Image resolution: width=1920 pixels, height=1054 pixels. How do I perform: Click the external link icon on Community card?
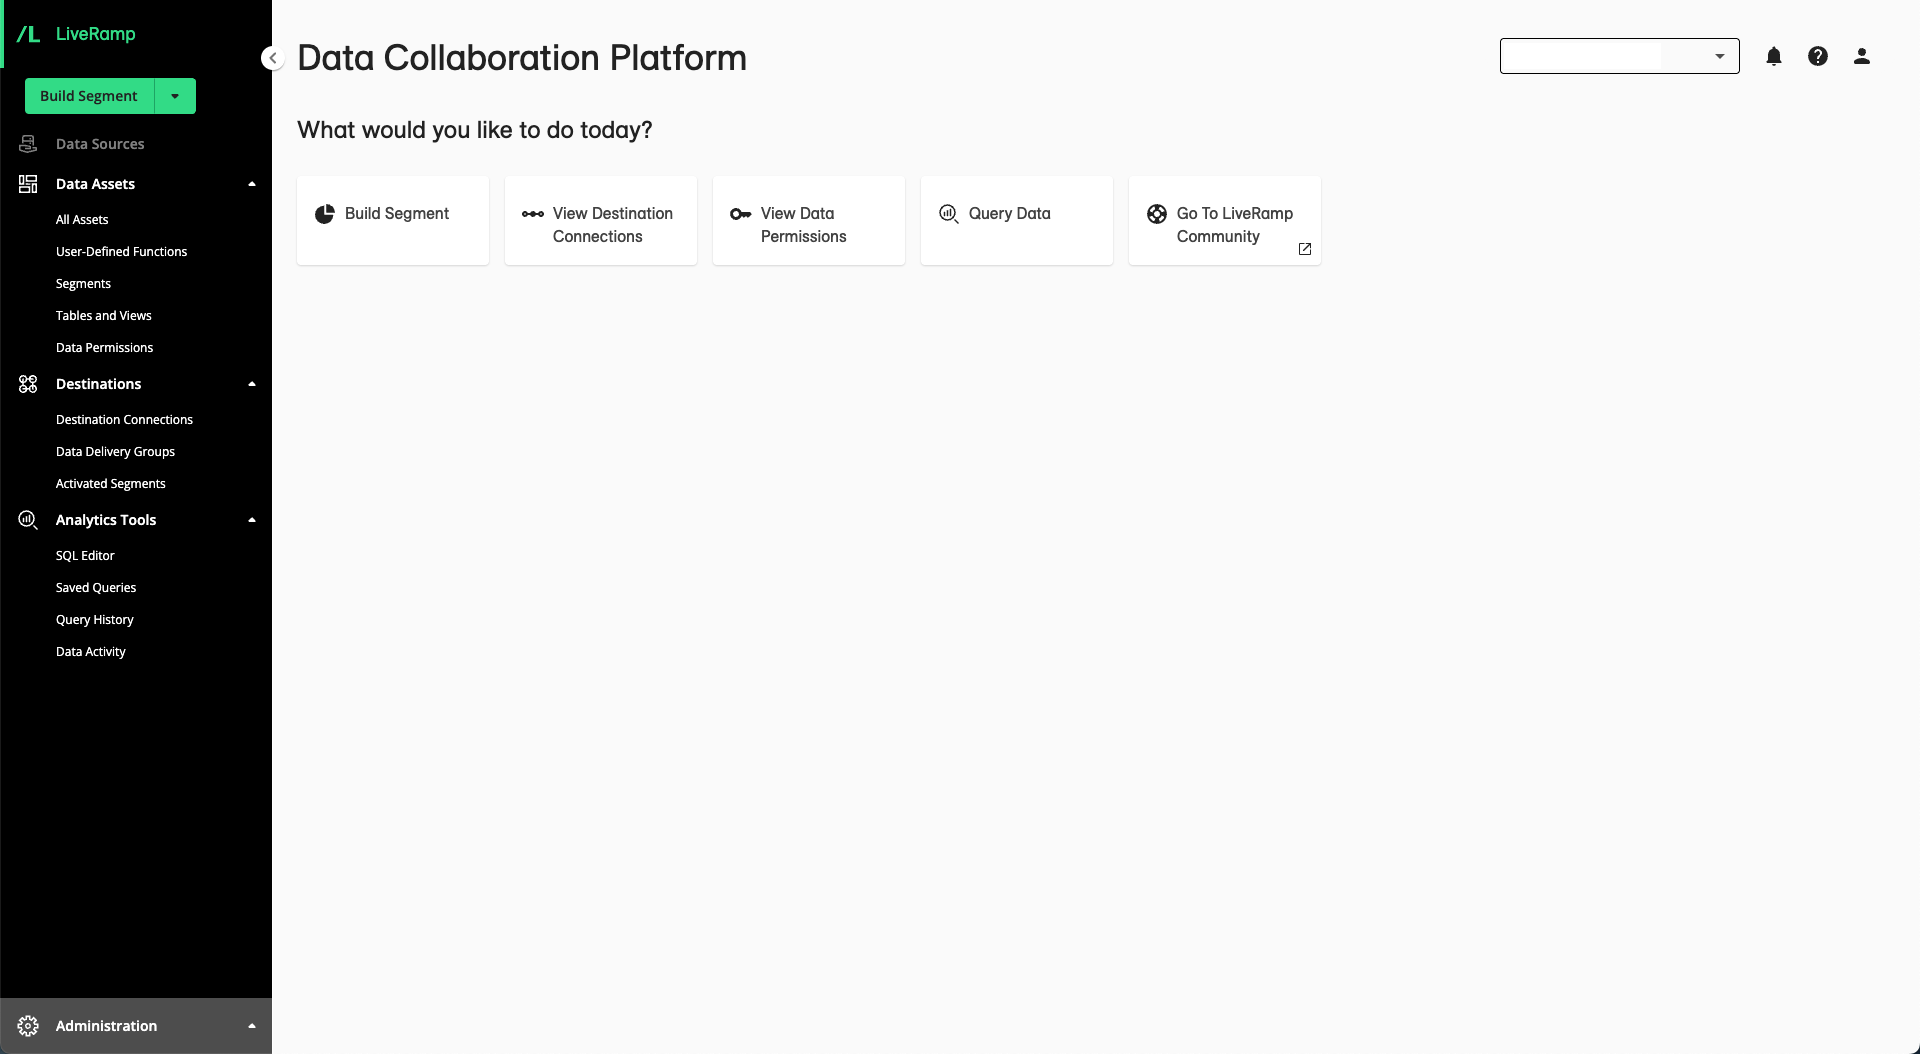click(1305, 249)
